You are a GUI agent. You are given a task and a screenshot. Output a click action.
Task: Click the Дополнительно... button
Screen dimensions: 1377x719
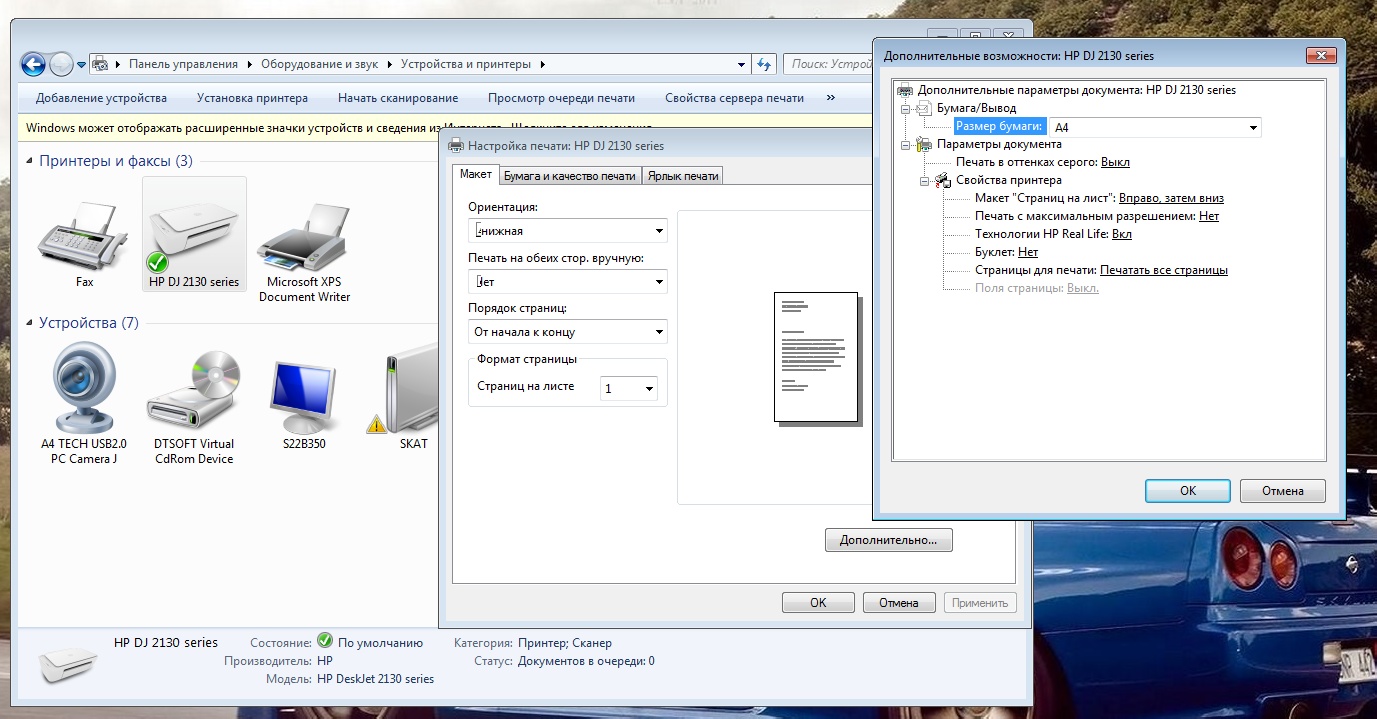pyautogui.click(x=888, y=540)
